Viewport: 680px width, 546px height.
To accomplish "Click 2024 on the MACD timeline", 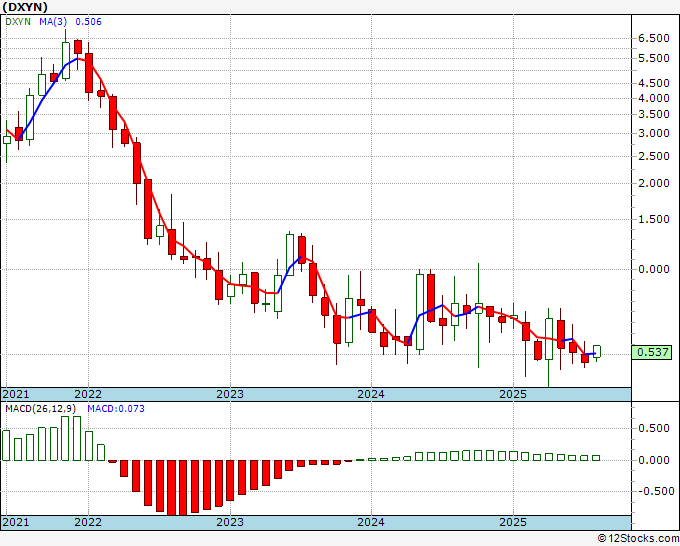I will point(371,522).
